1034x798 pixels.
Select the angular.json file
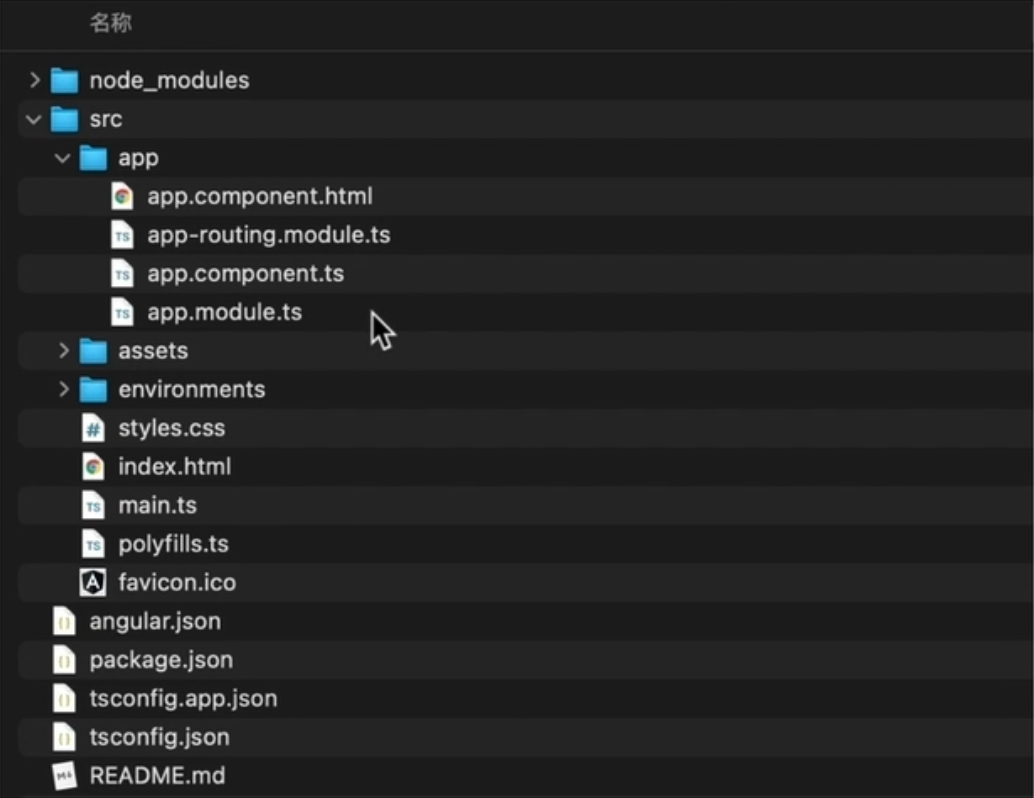[155, 621]
